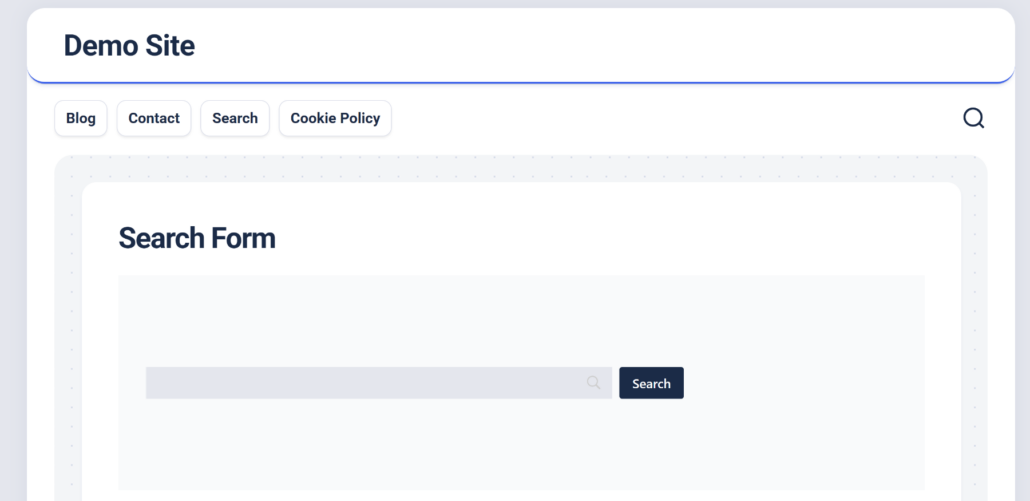This screenshot has width=1030, height=501.
Task: Click empty header area right of Demo Site
Action: coord(600,45)
